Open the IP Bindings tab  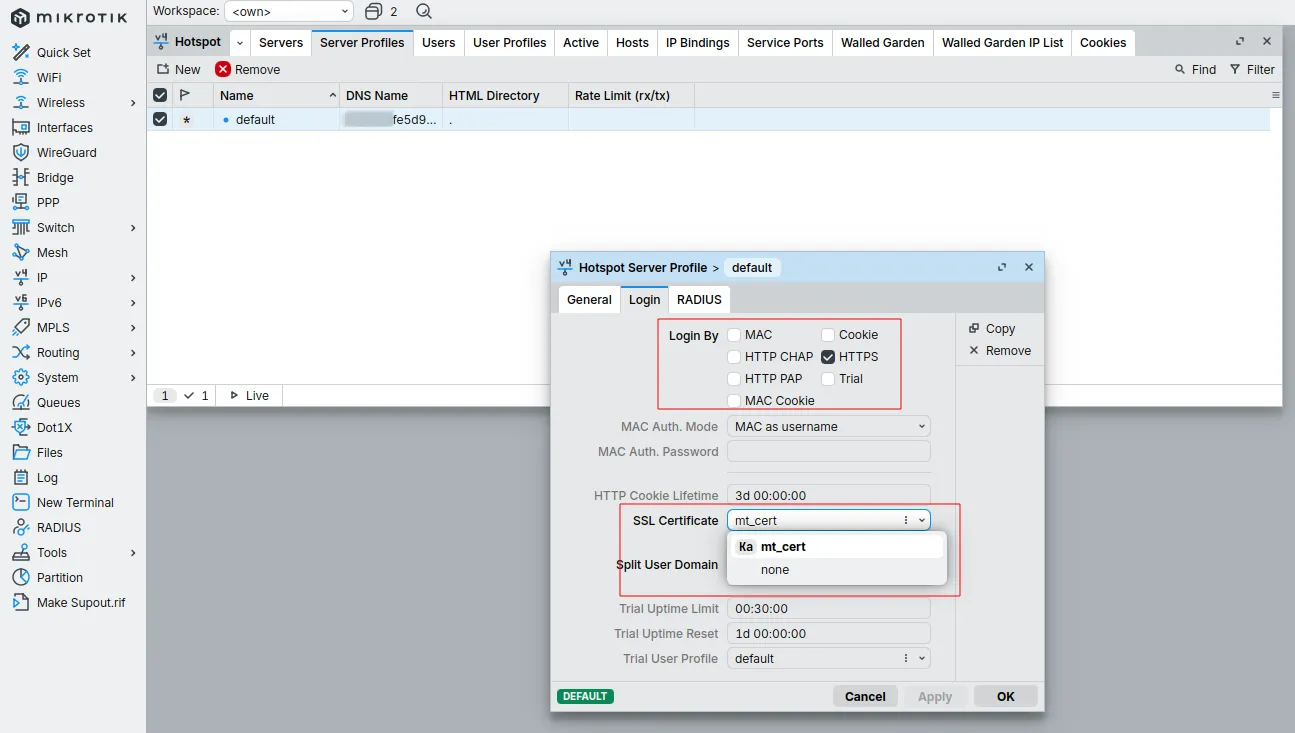pos(698,43)
